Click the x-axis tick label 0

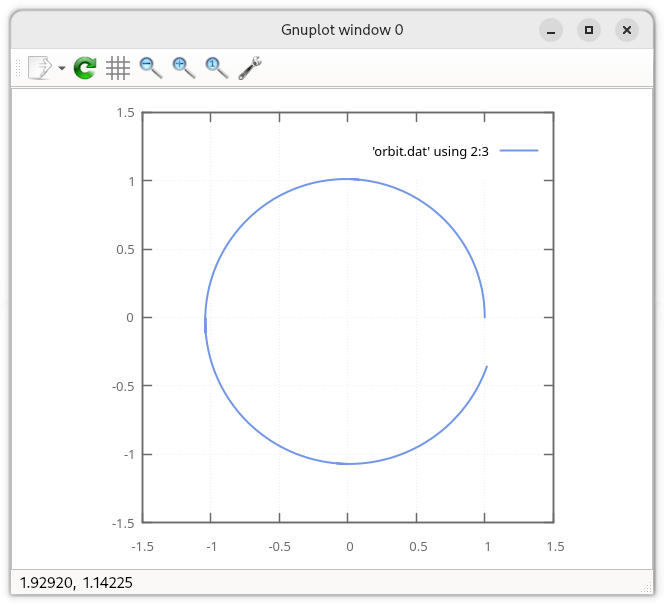click(349, 547)
